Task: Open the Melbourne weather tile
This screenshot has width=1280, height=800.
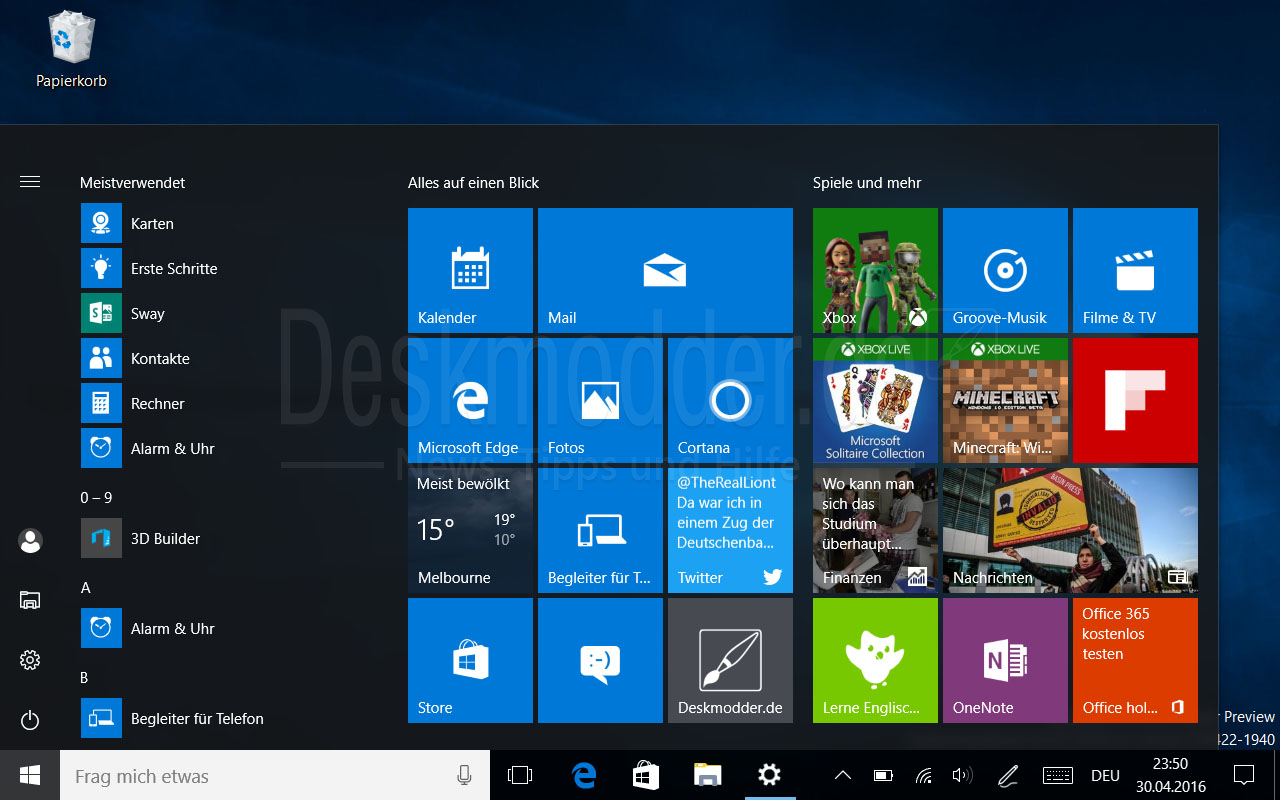Action: coord(470,530)
